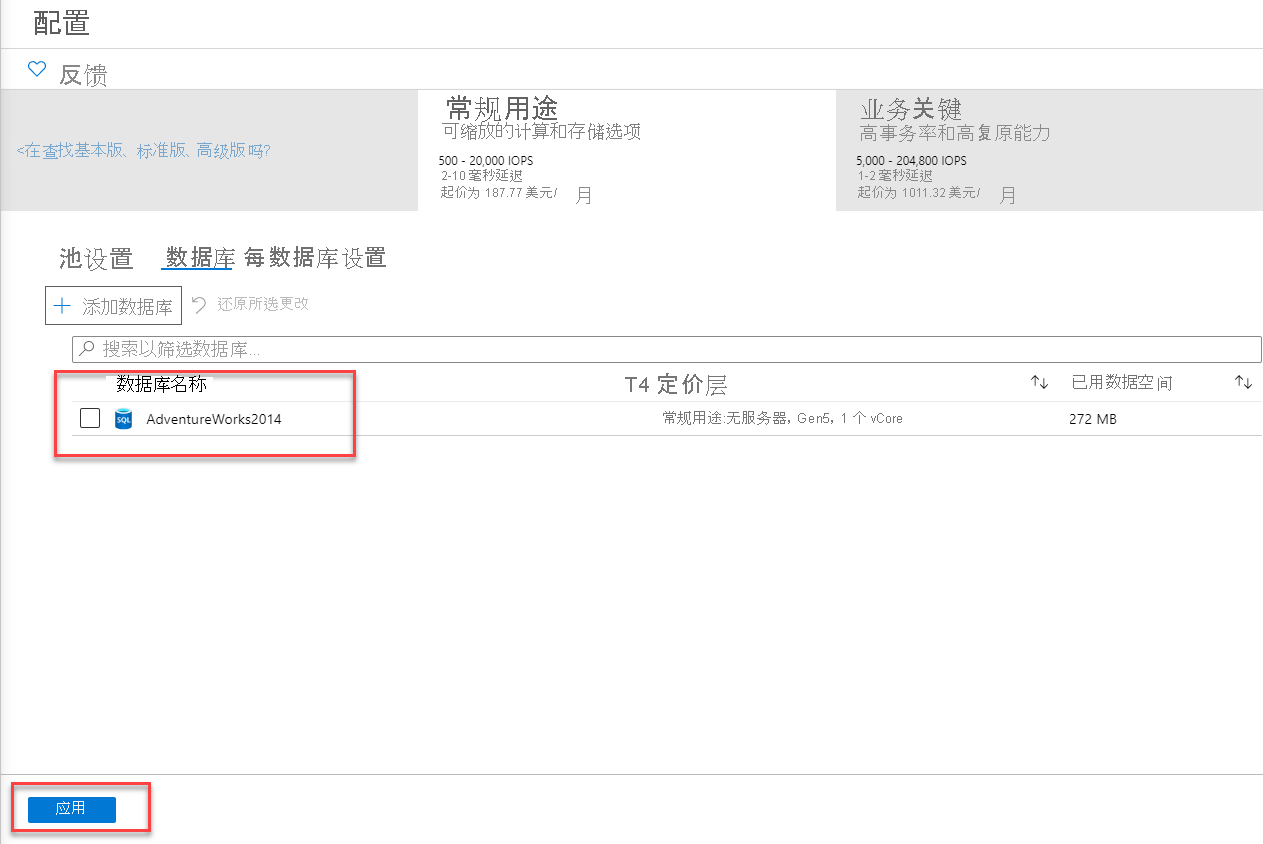
Task: Click 已用数据空间 column header
Action: 1122,383
